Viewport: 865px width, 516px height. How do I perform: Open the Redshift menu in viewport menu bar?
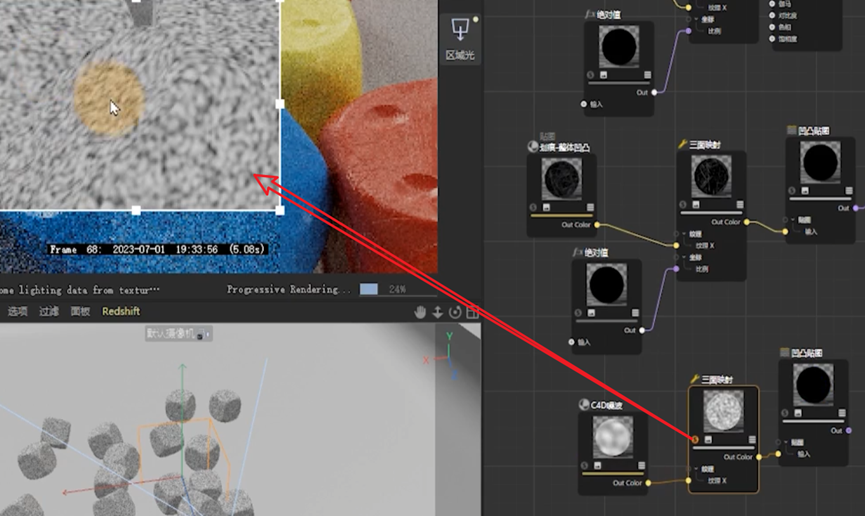pyautogui.click(x=121, y=312)
